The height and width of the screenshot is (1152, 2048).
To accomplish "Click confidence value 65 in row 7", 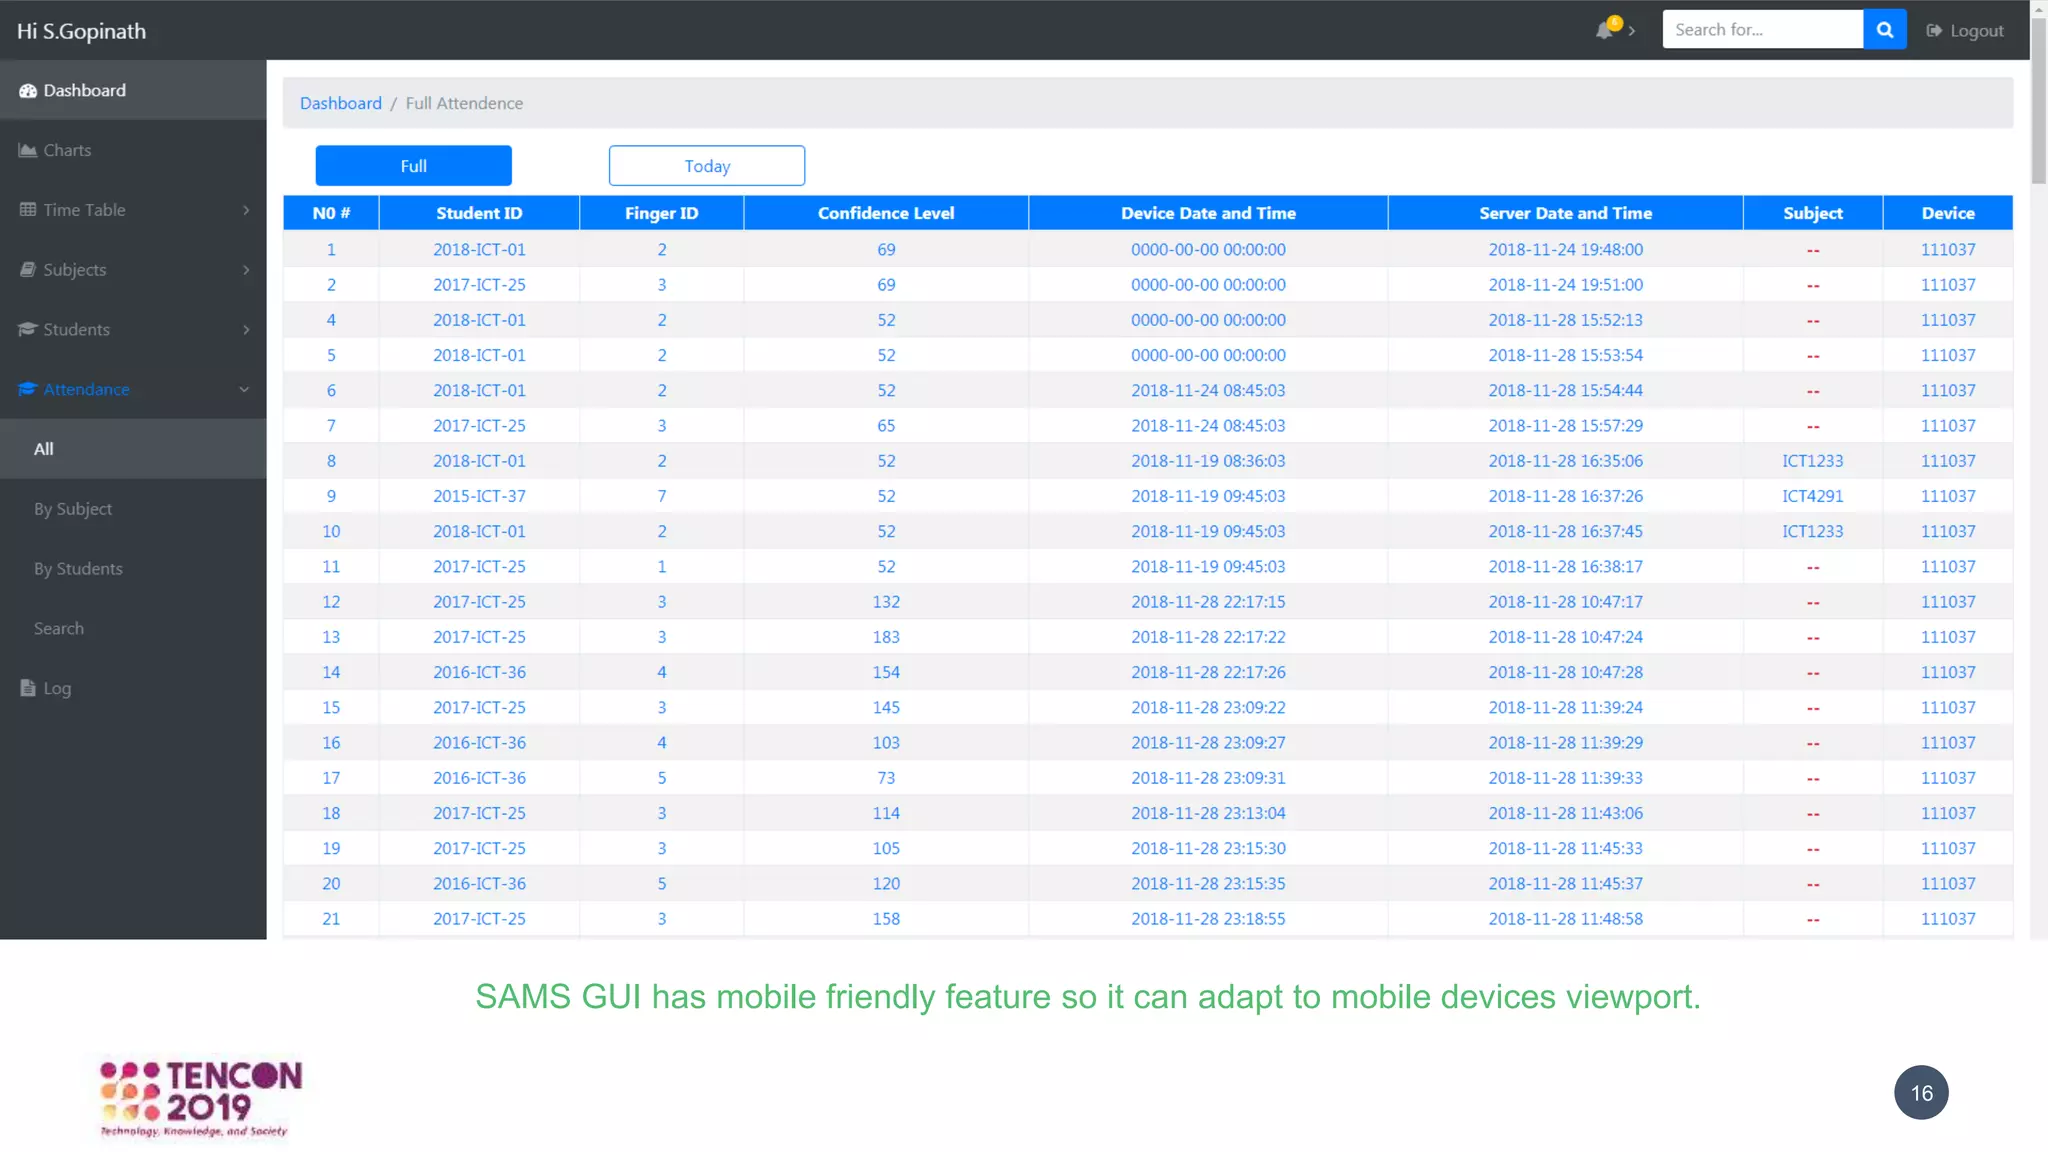I will tap(886, 426).
